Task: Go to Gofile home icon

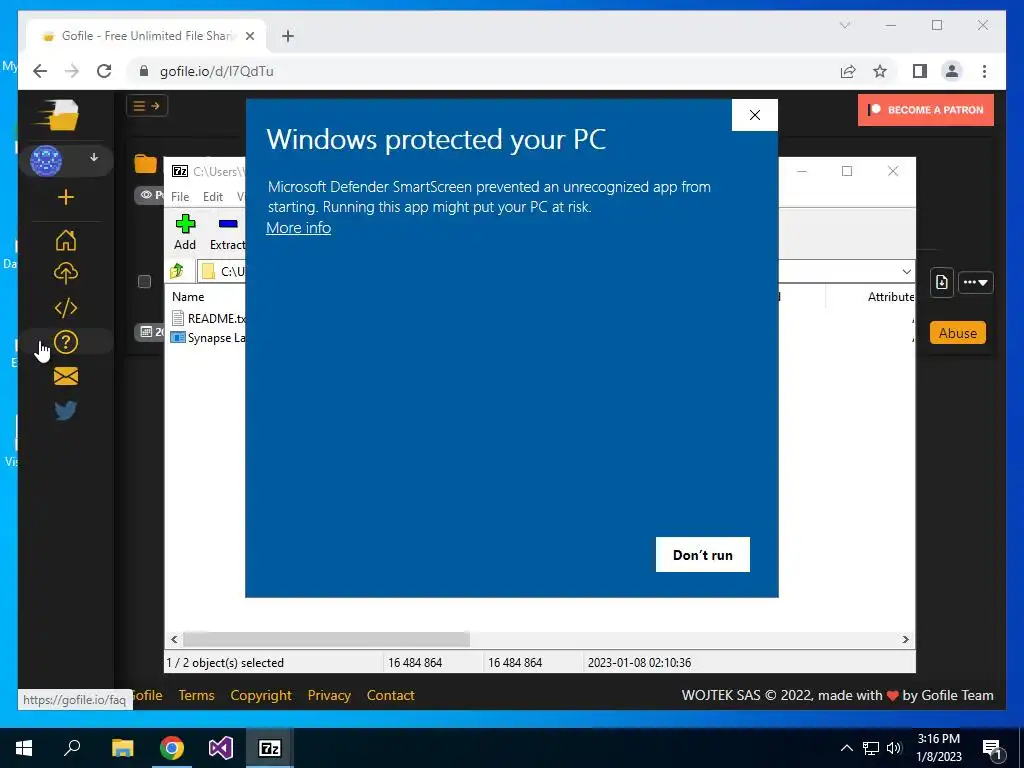Action: (66, 240)
